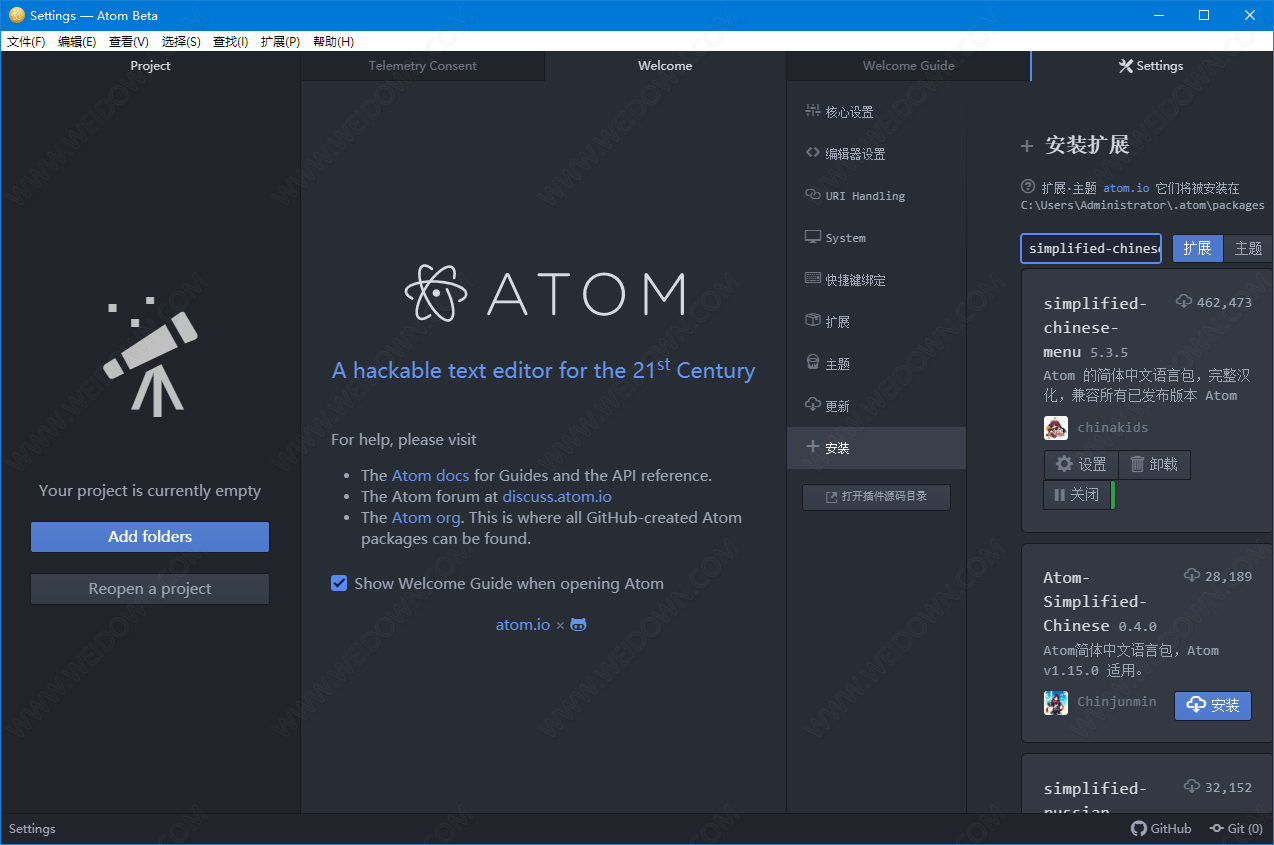This screenshot has height=845, width=1274.
Task: Open the atom.io link in the install description
Action: click(1127, 188)
